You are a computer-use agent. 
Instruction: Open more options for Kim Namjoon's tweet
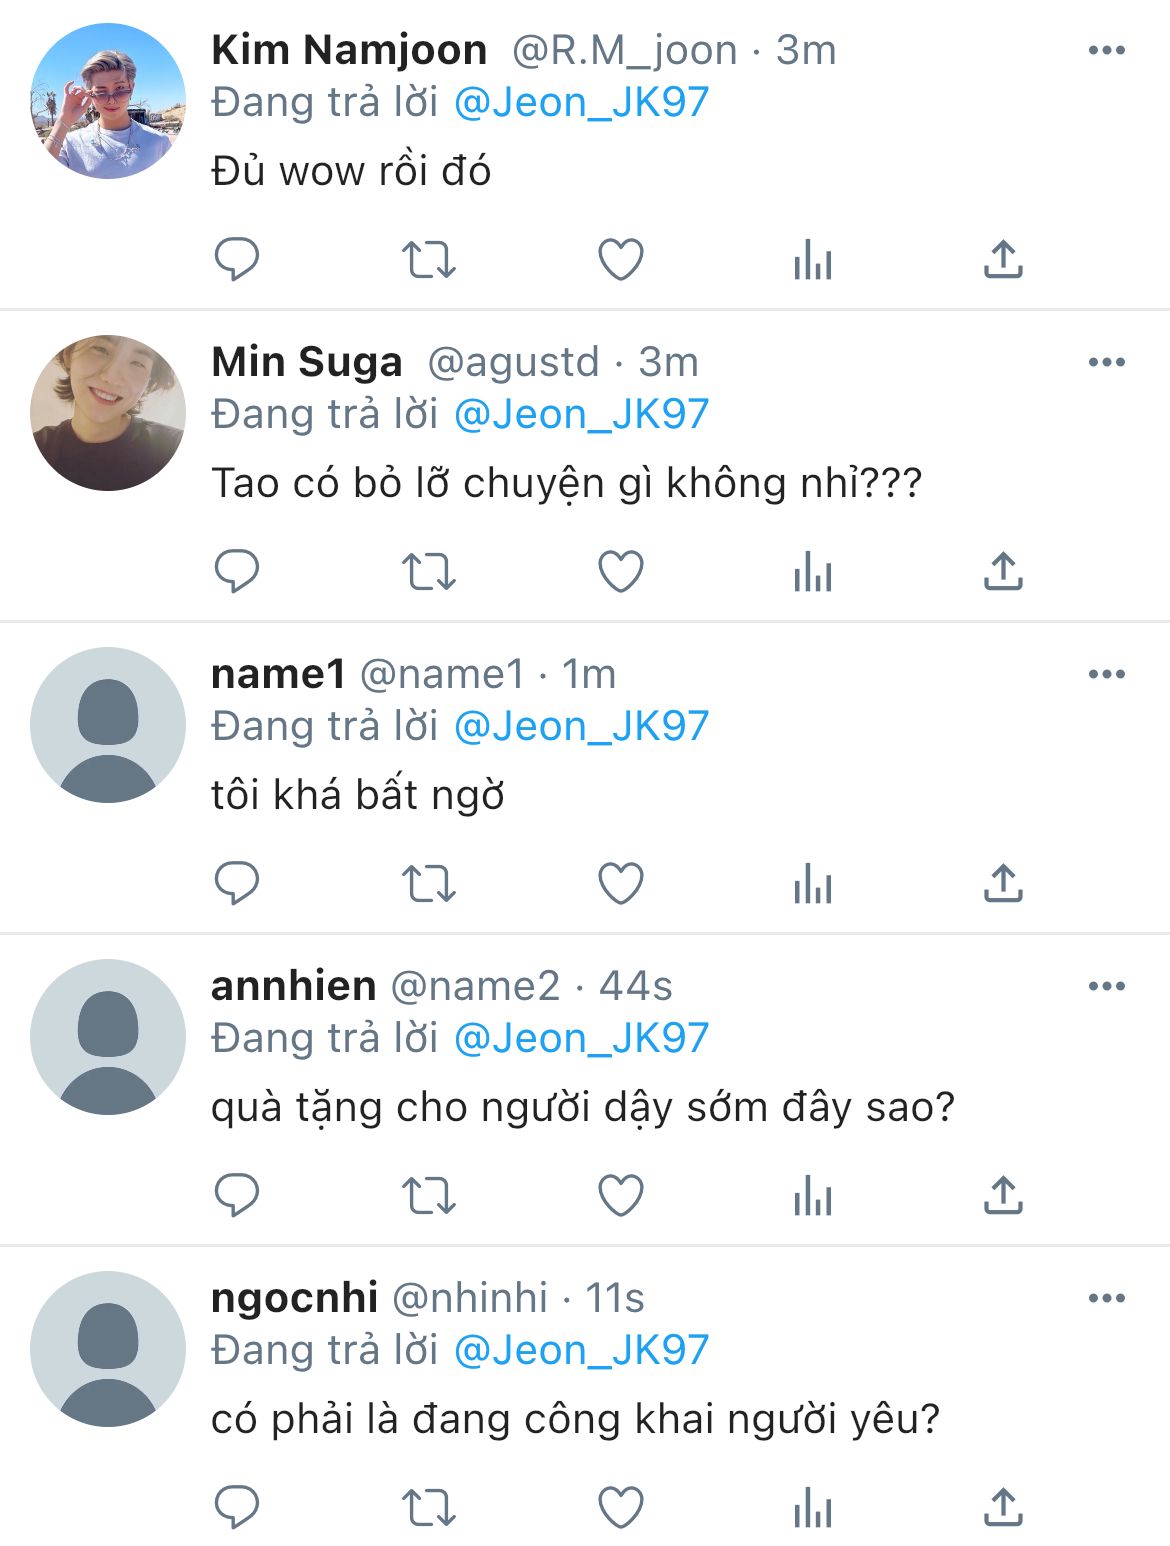coord(1106,50)
